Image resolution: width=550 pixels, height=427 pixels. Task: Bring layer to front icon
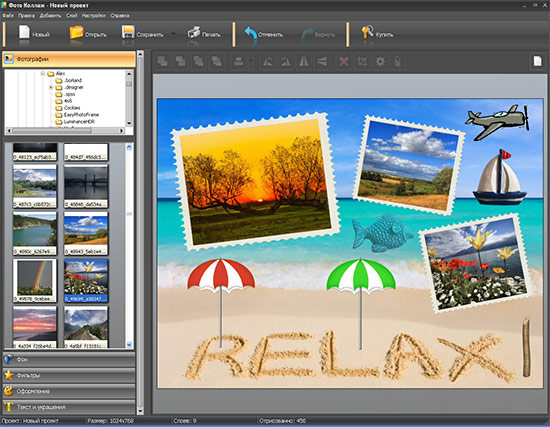pyautogui.click(x=162, y=61)
